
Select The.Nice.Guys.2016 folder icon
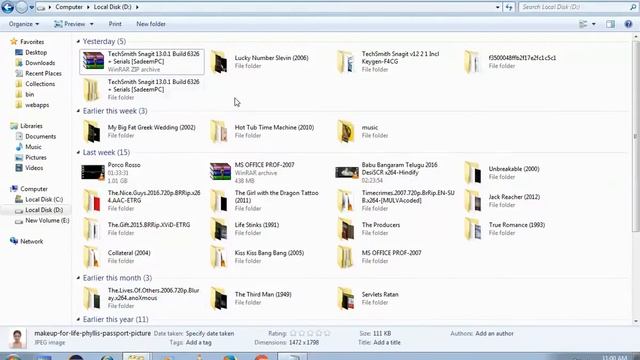pos(93,200)
